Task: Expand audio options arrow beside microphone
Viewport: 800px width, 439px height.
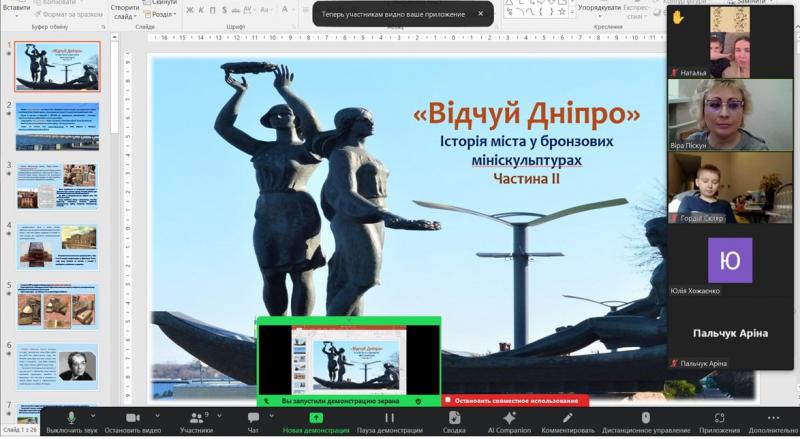Action: coord(93,415)
